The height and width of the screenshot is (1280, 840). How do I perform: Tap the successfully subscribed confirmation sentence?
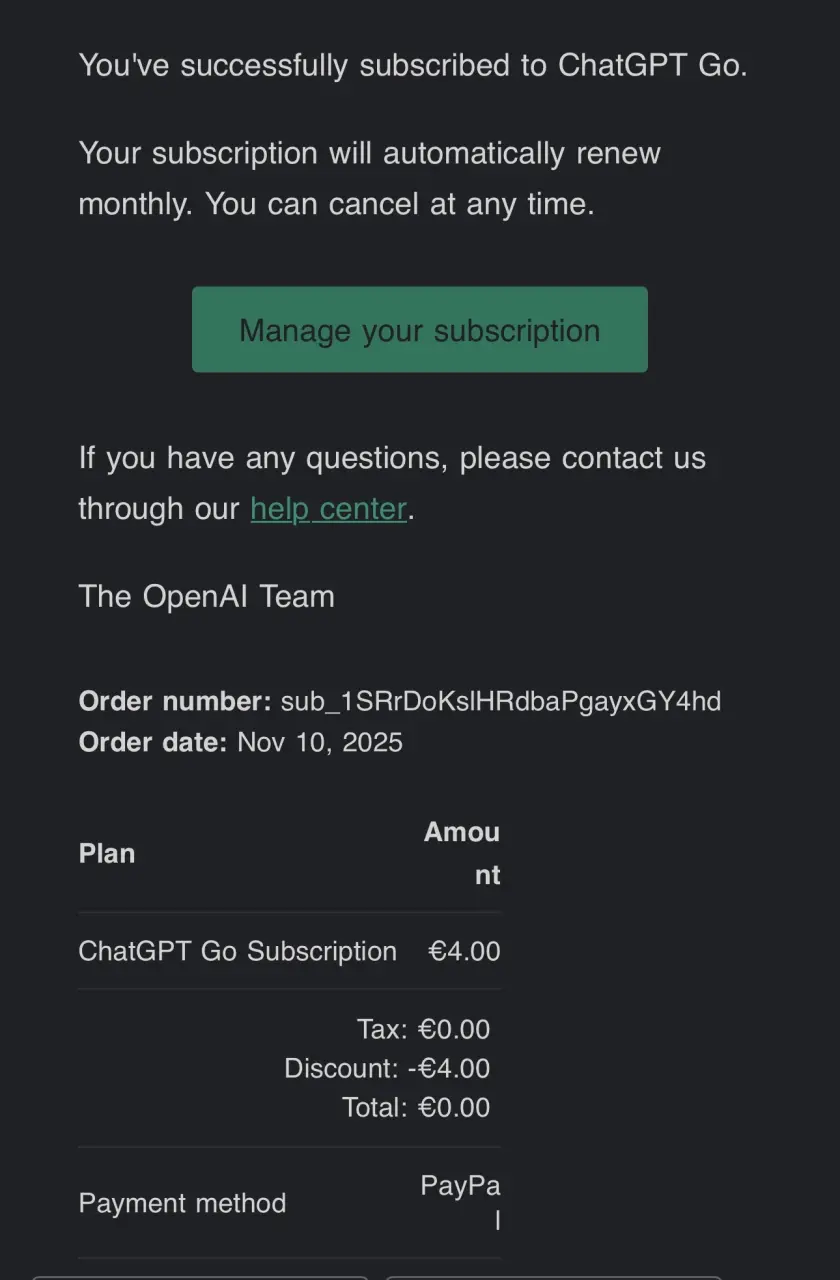(x=413, y=66)
